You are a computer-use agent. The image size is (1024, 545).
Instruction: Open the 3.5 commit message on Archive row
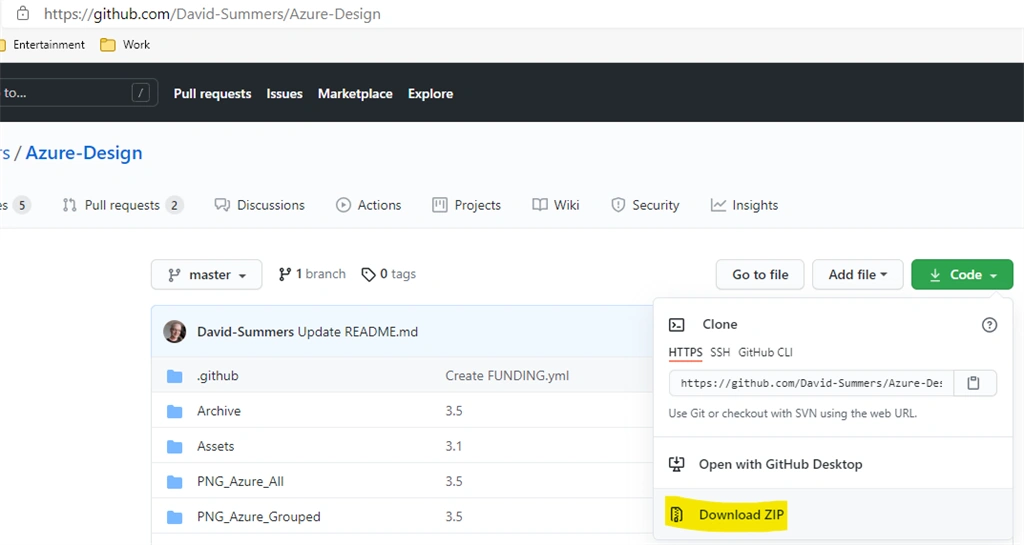tap(454, 411)
